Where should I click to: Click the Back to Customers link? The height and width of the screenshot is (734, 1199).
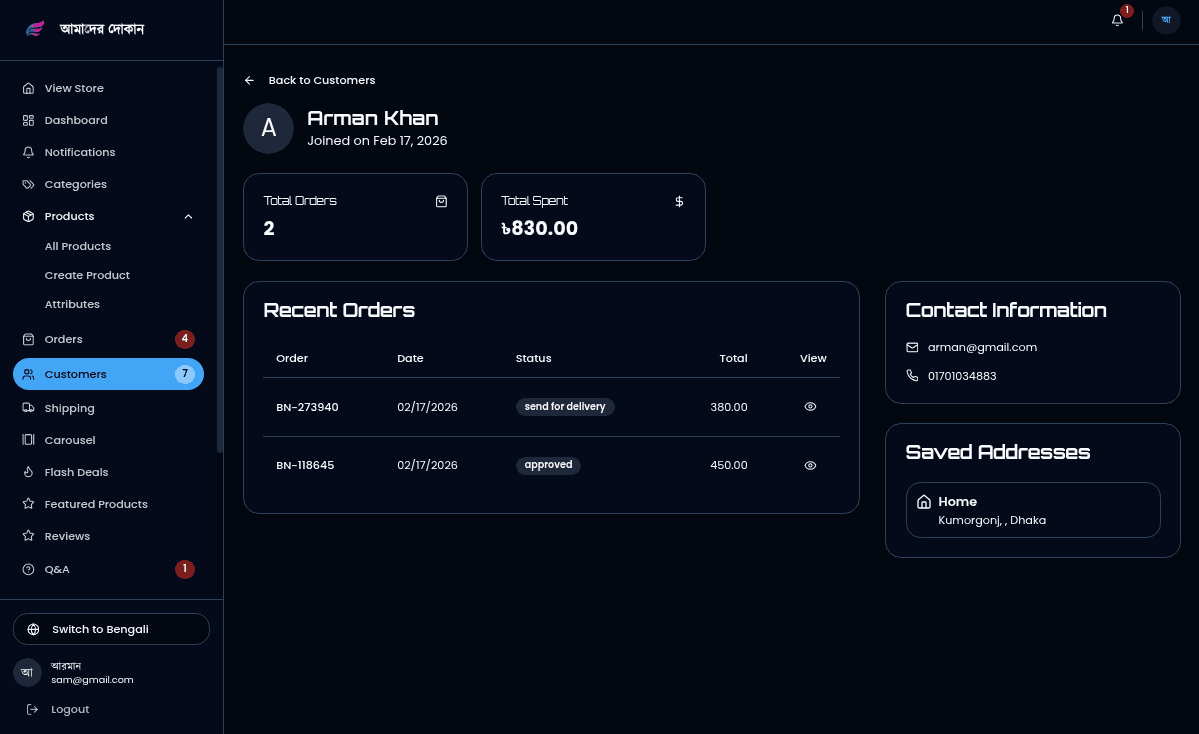309,80
